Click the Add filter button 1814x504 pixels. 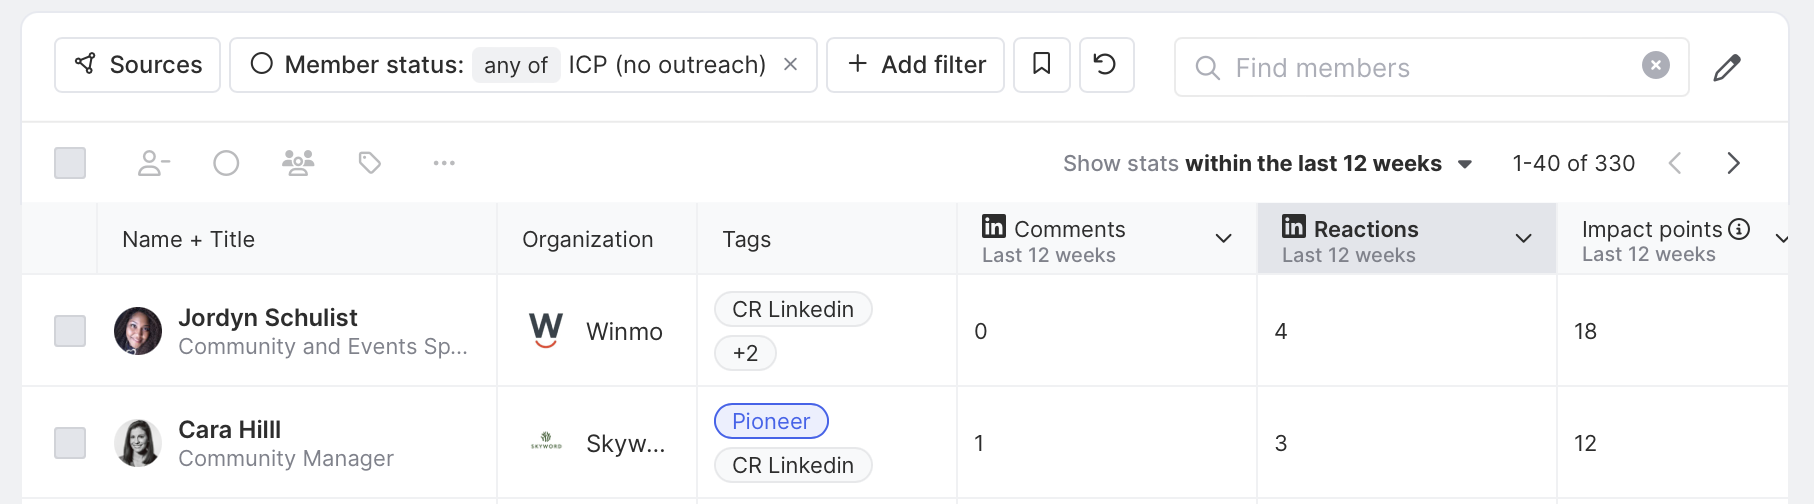(915, 65)
